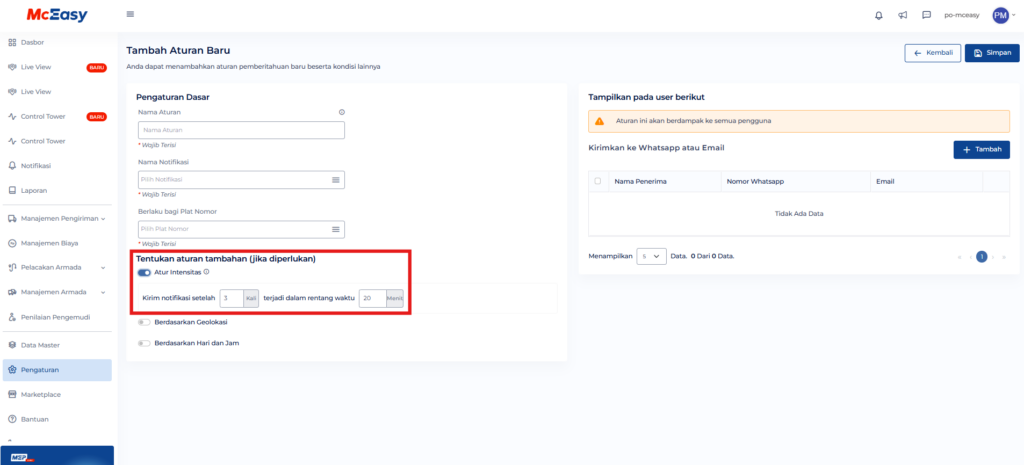
Task: Click the megaphone announcement icon
Action: click(903, 16)
